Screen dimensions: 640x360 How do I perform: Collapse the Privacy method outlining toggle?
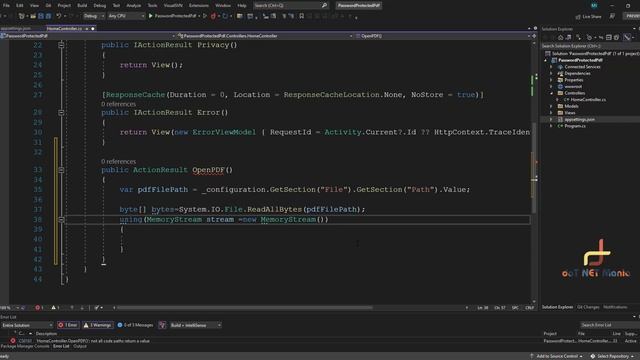coord(61,45)
